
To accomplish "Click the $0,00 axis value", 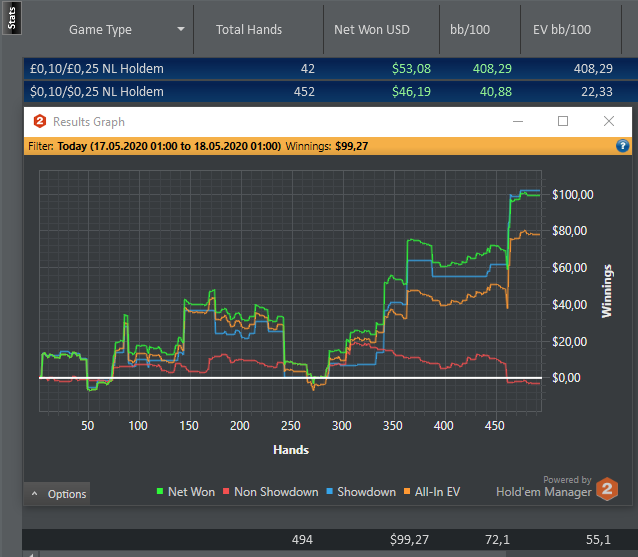I will pyautogui.click(x=566, y=378).
